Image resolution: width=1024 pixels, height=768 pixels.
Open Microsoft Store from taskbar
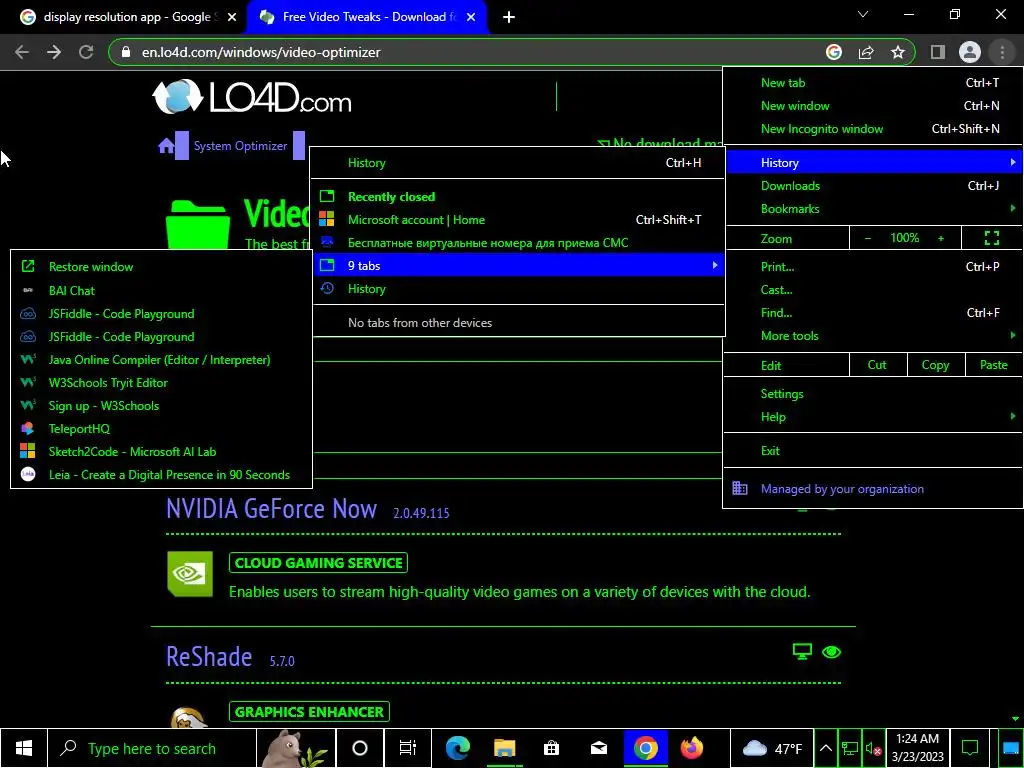coord(551,748)
